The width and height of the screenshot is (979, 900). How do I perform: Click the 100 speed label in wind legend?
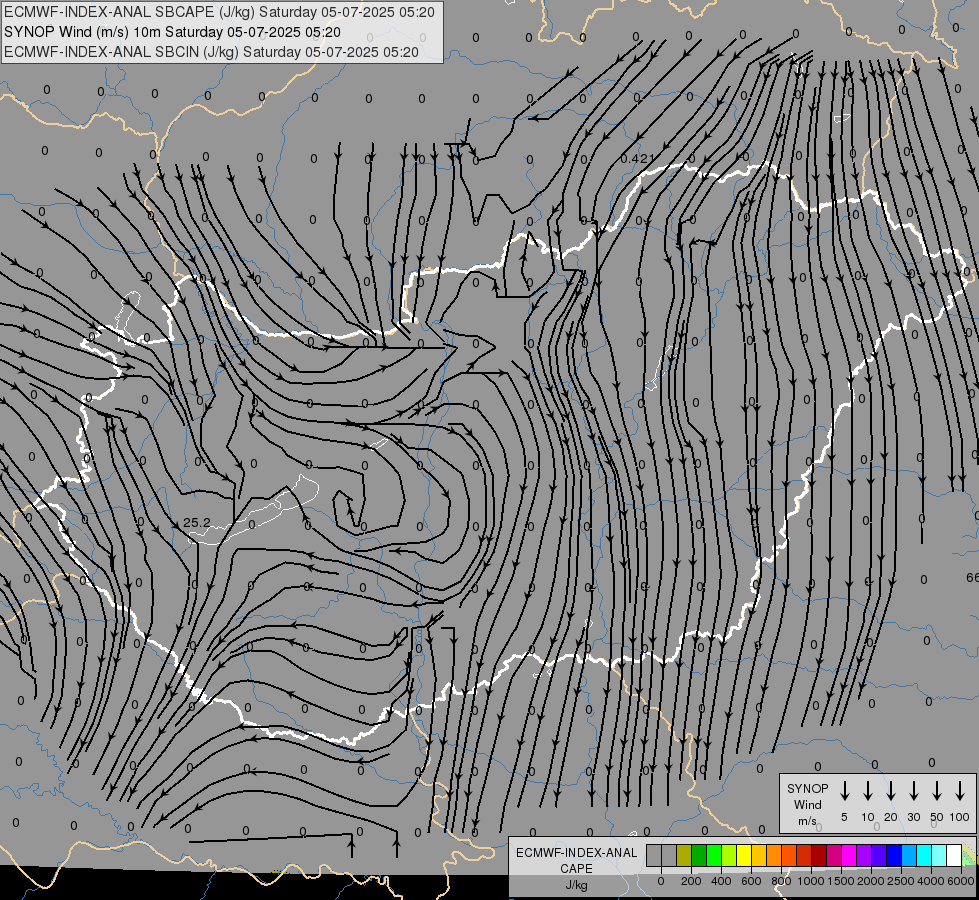(x=960, y=817)
